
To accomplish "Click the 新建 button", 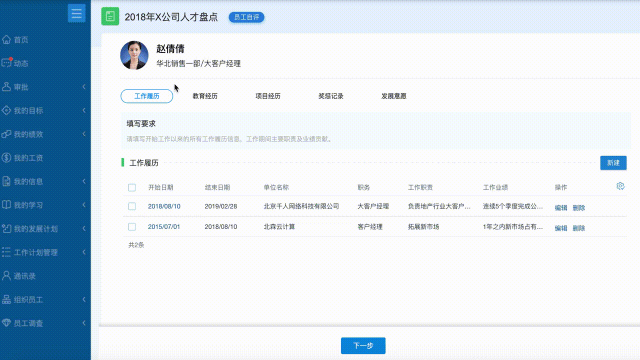I will click(613, 163).
